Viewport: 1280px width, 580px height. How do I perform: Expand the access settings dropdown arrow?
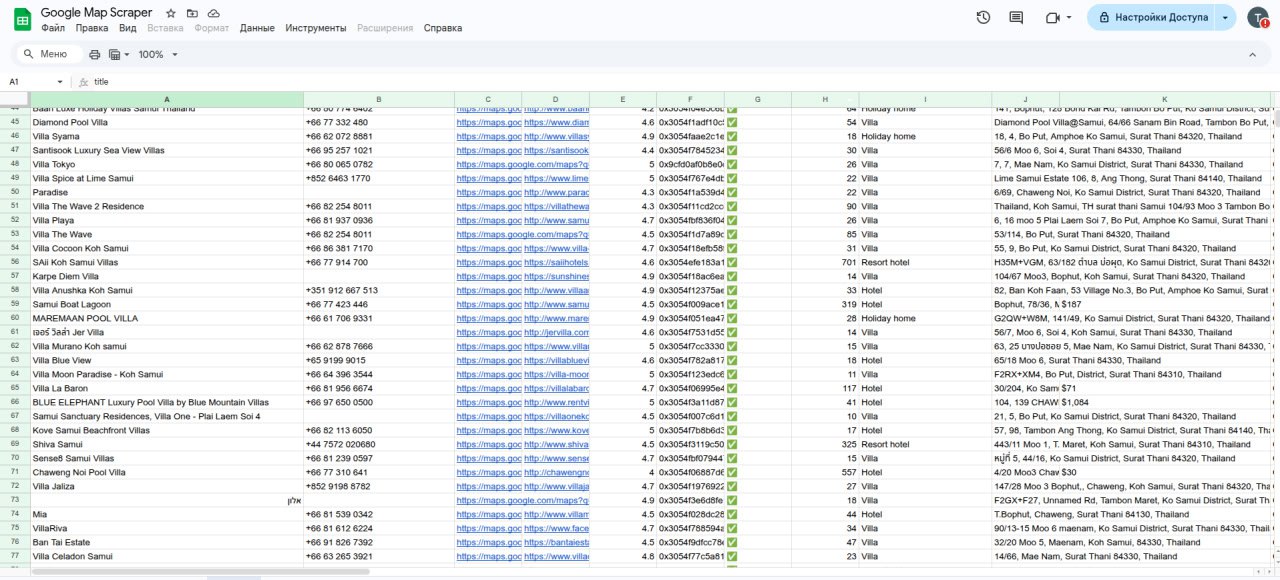pos(1226,17)
